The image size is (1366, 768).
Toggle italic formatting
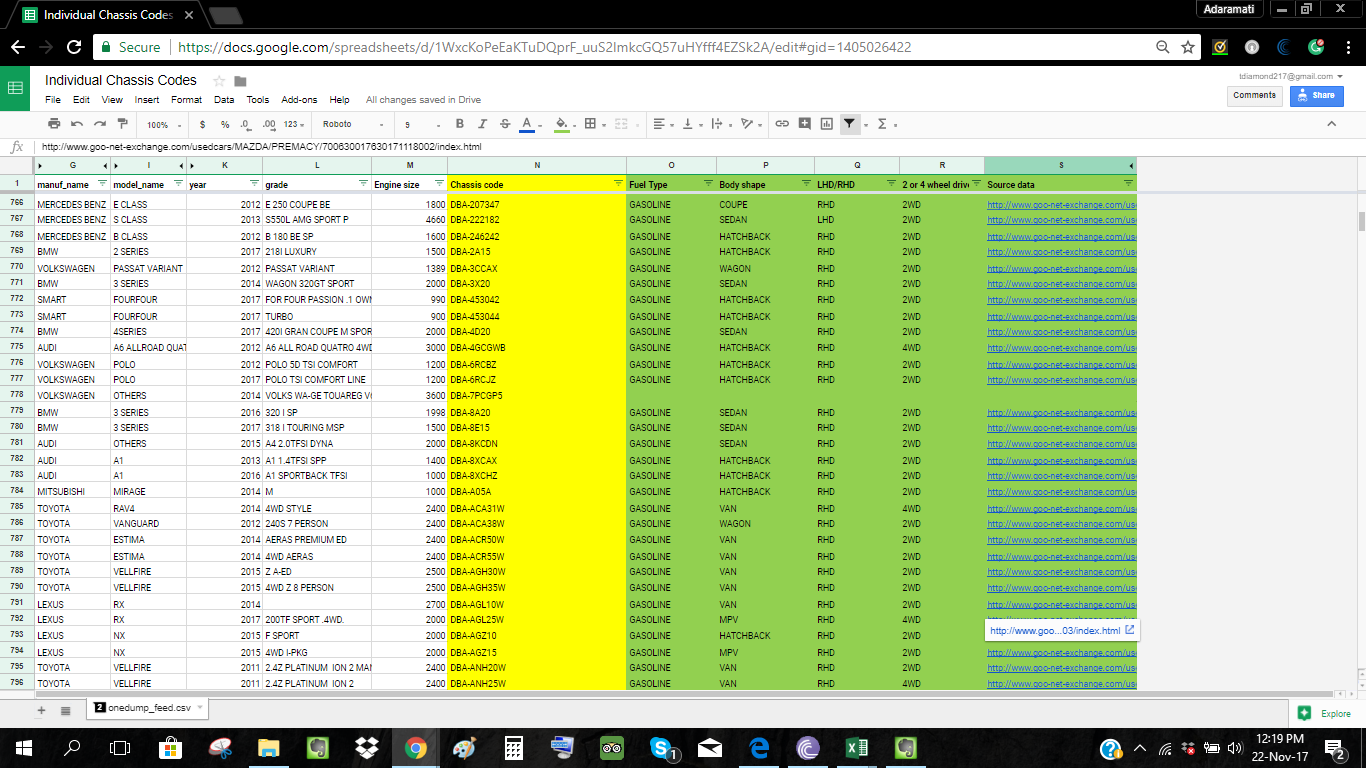click(x=482, y=124)
